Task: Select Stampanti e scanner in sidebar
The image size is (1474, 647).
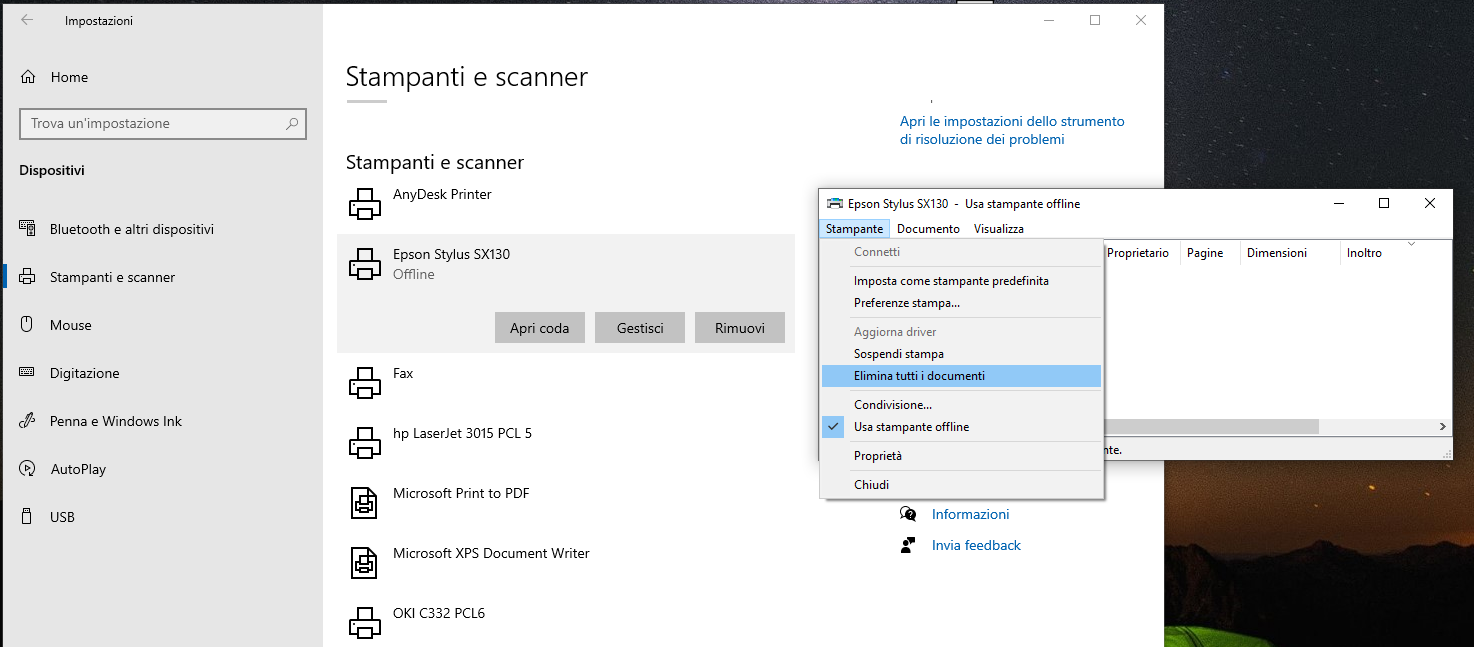Action: coord(112,277)
